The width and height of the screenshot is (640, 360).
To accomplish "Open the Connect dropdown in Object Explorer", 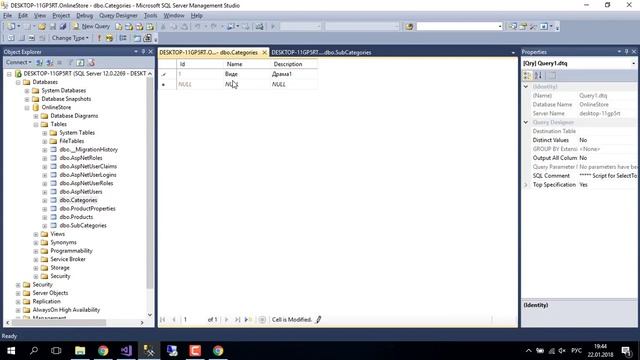I will pyautogui.click(x=18, y=62).
